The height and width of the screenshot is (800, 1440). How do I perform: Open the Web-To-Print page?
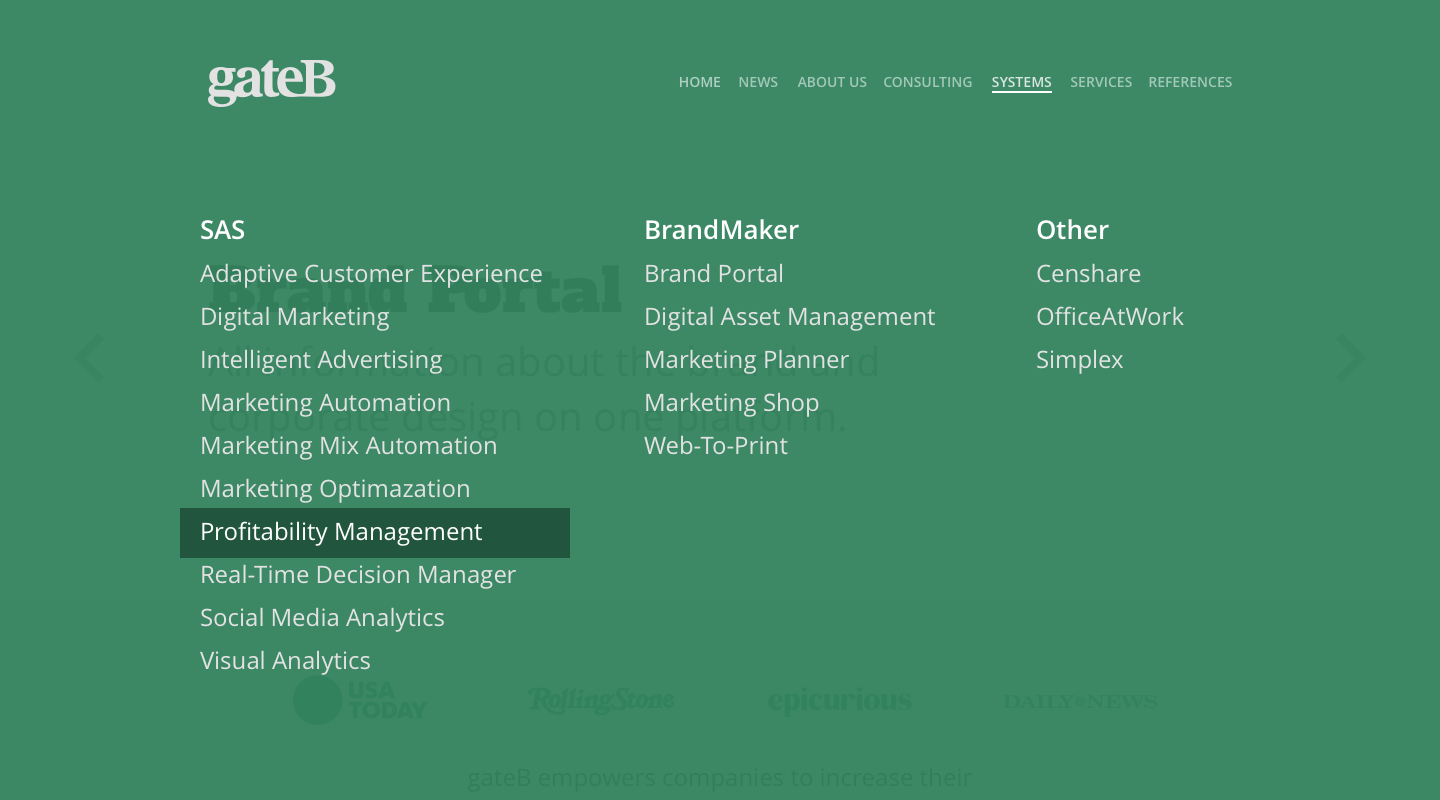click(x=716, y=446)
